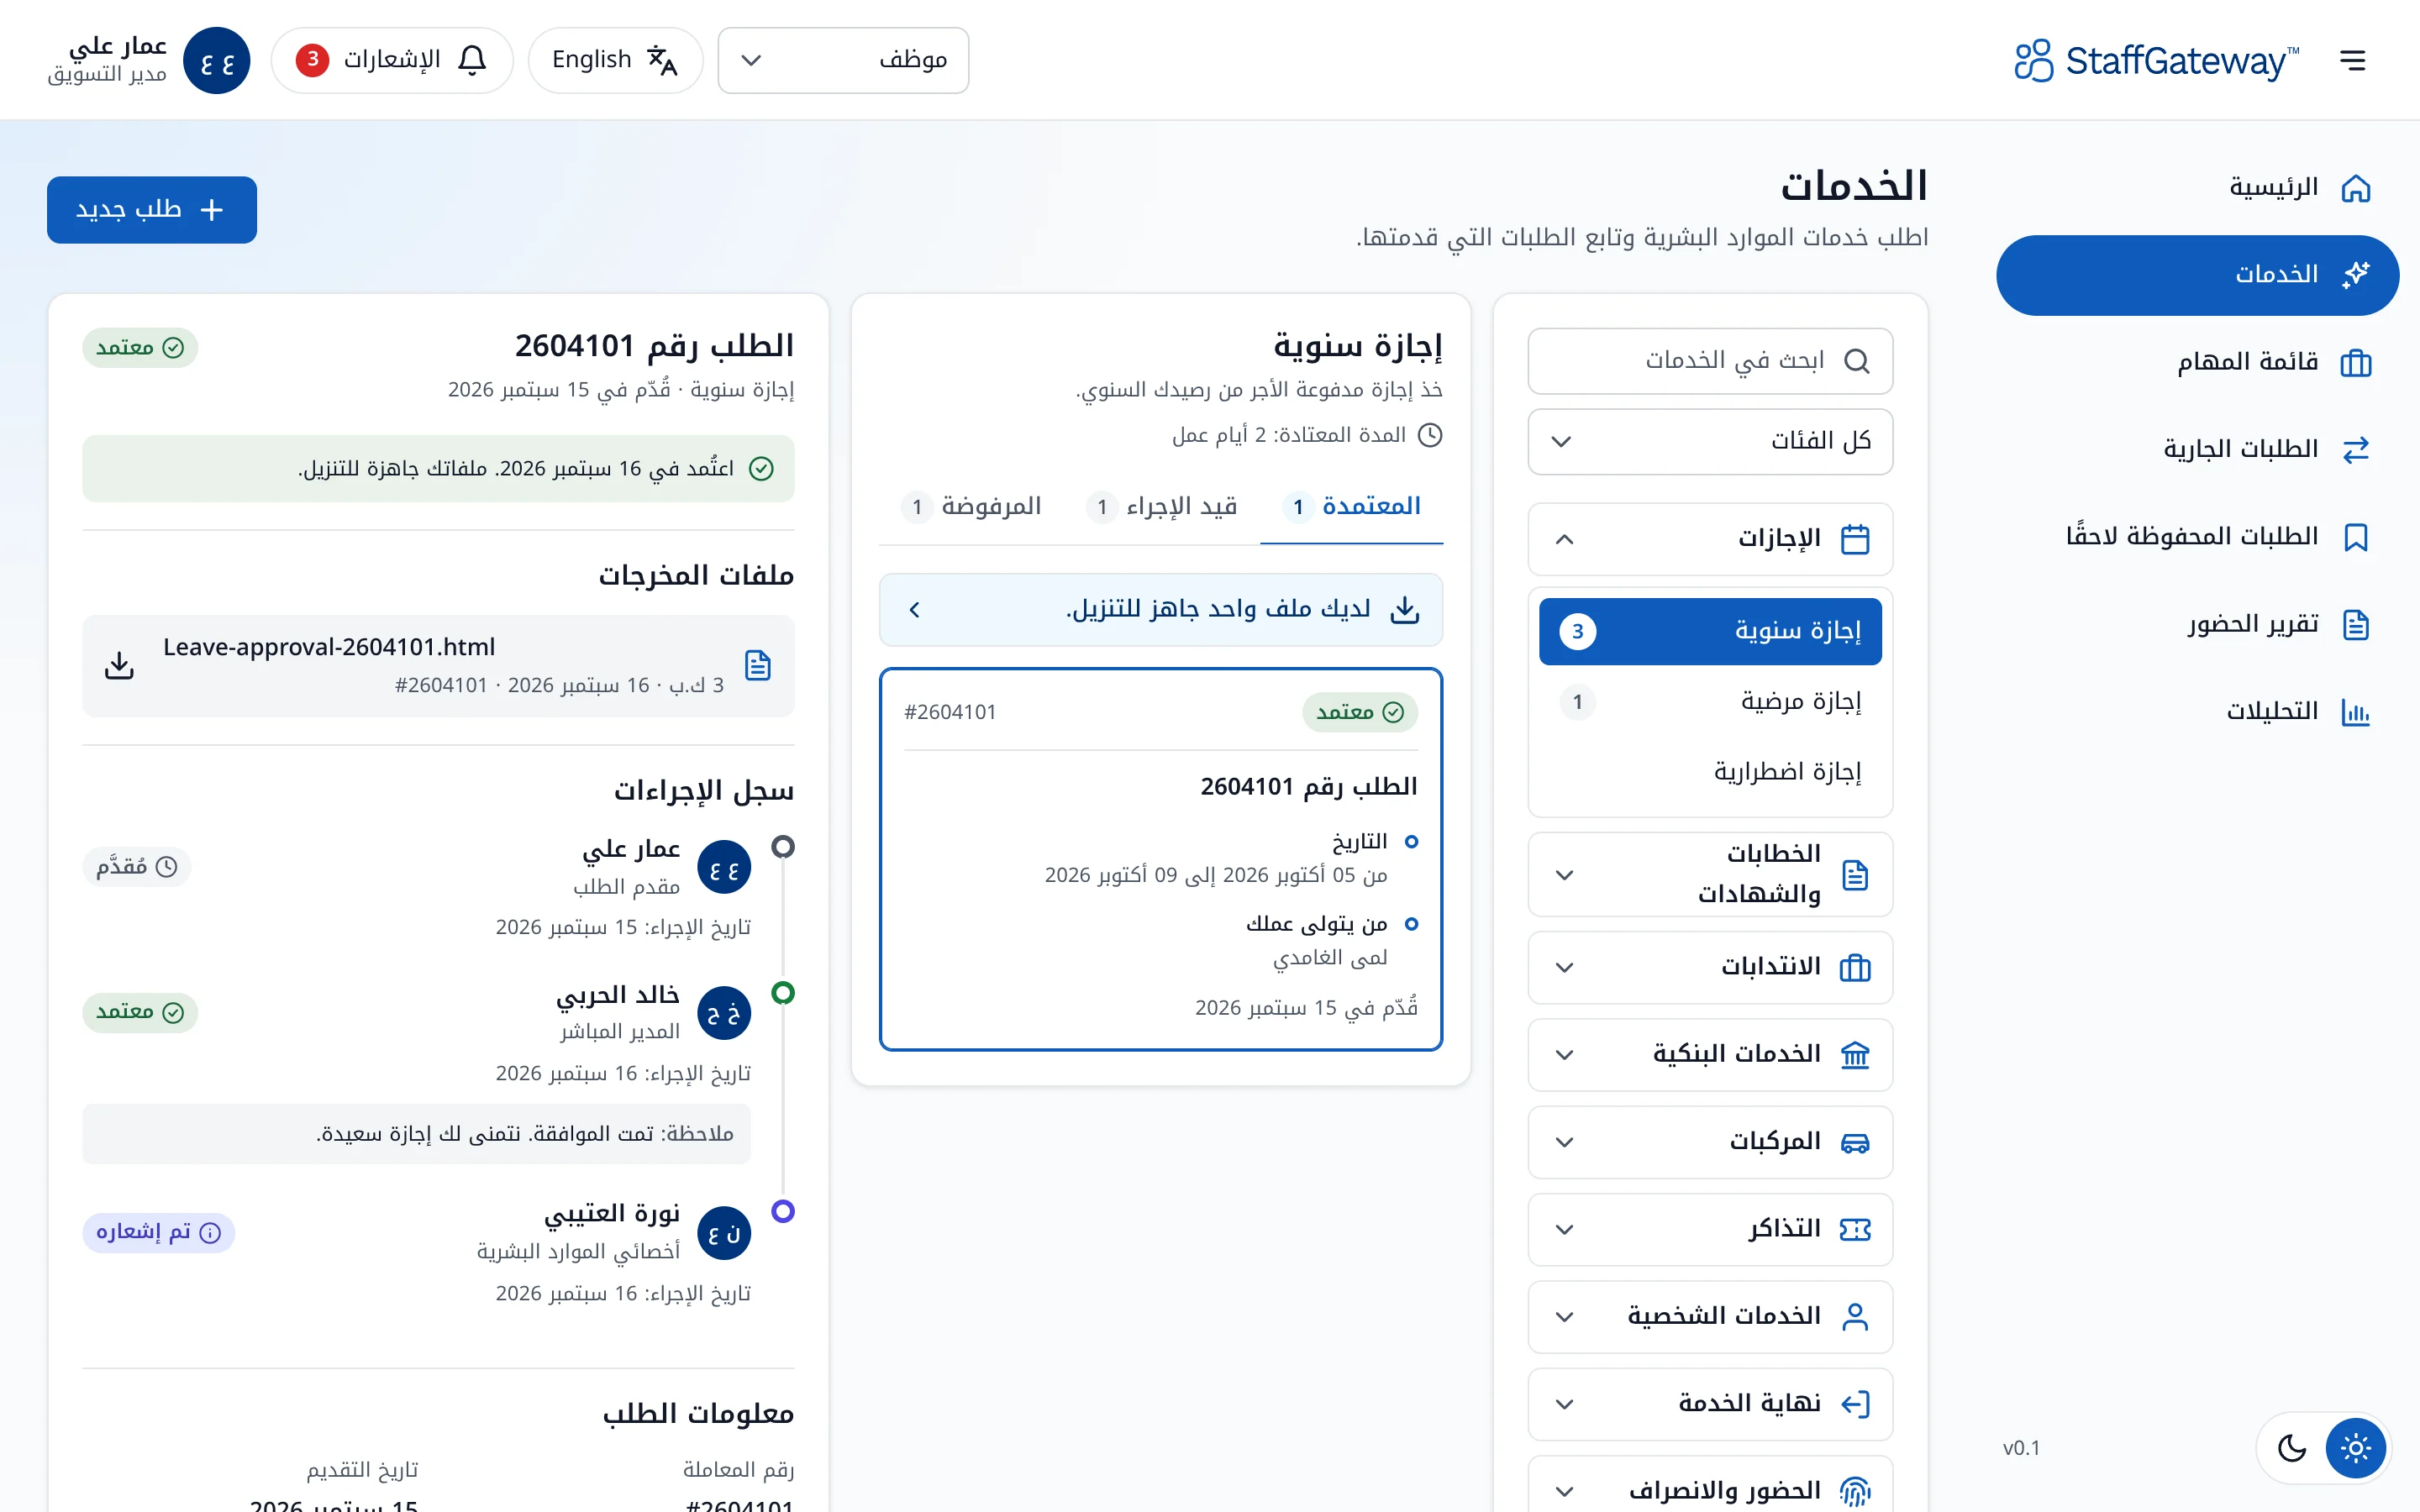This screenshot has height=1512, width=2420.
Task: Open the موظف role dropdown
Action: point(843,60)
